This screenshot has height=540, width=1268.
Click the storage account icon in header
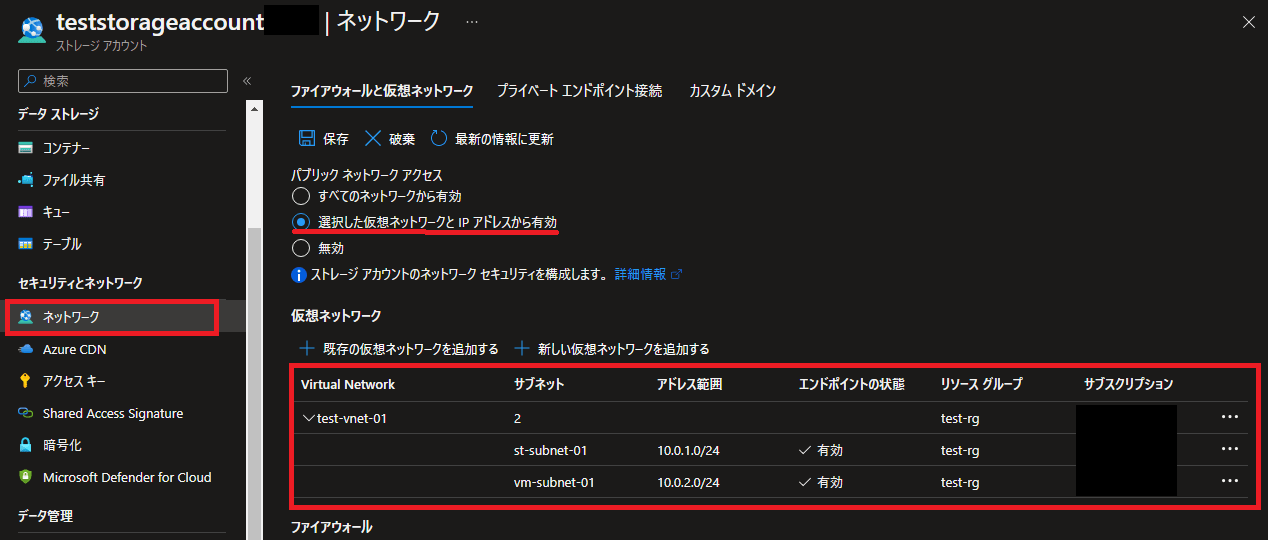[x=32, y=32]
